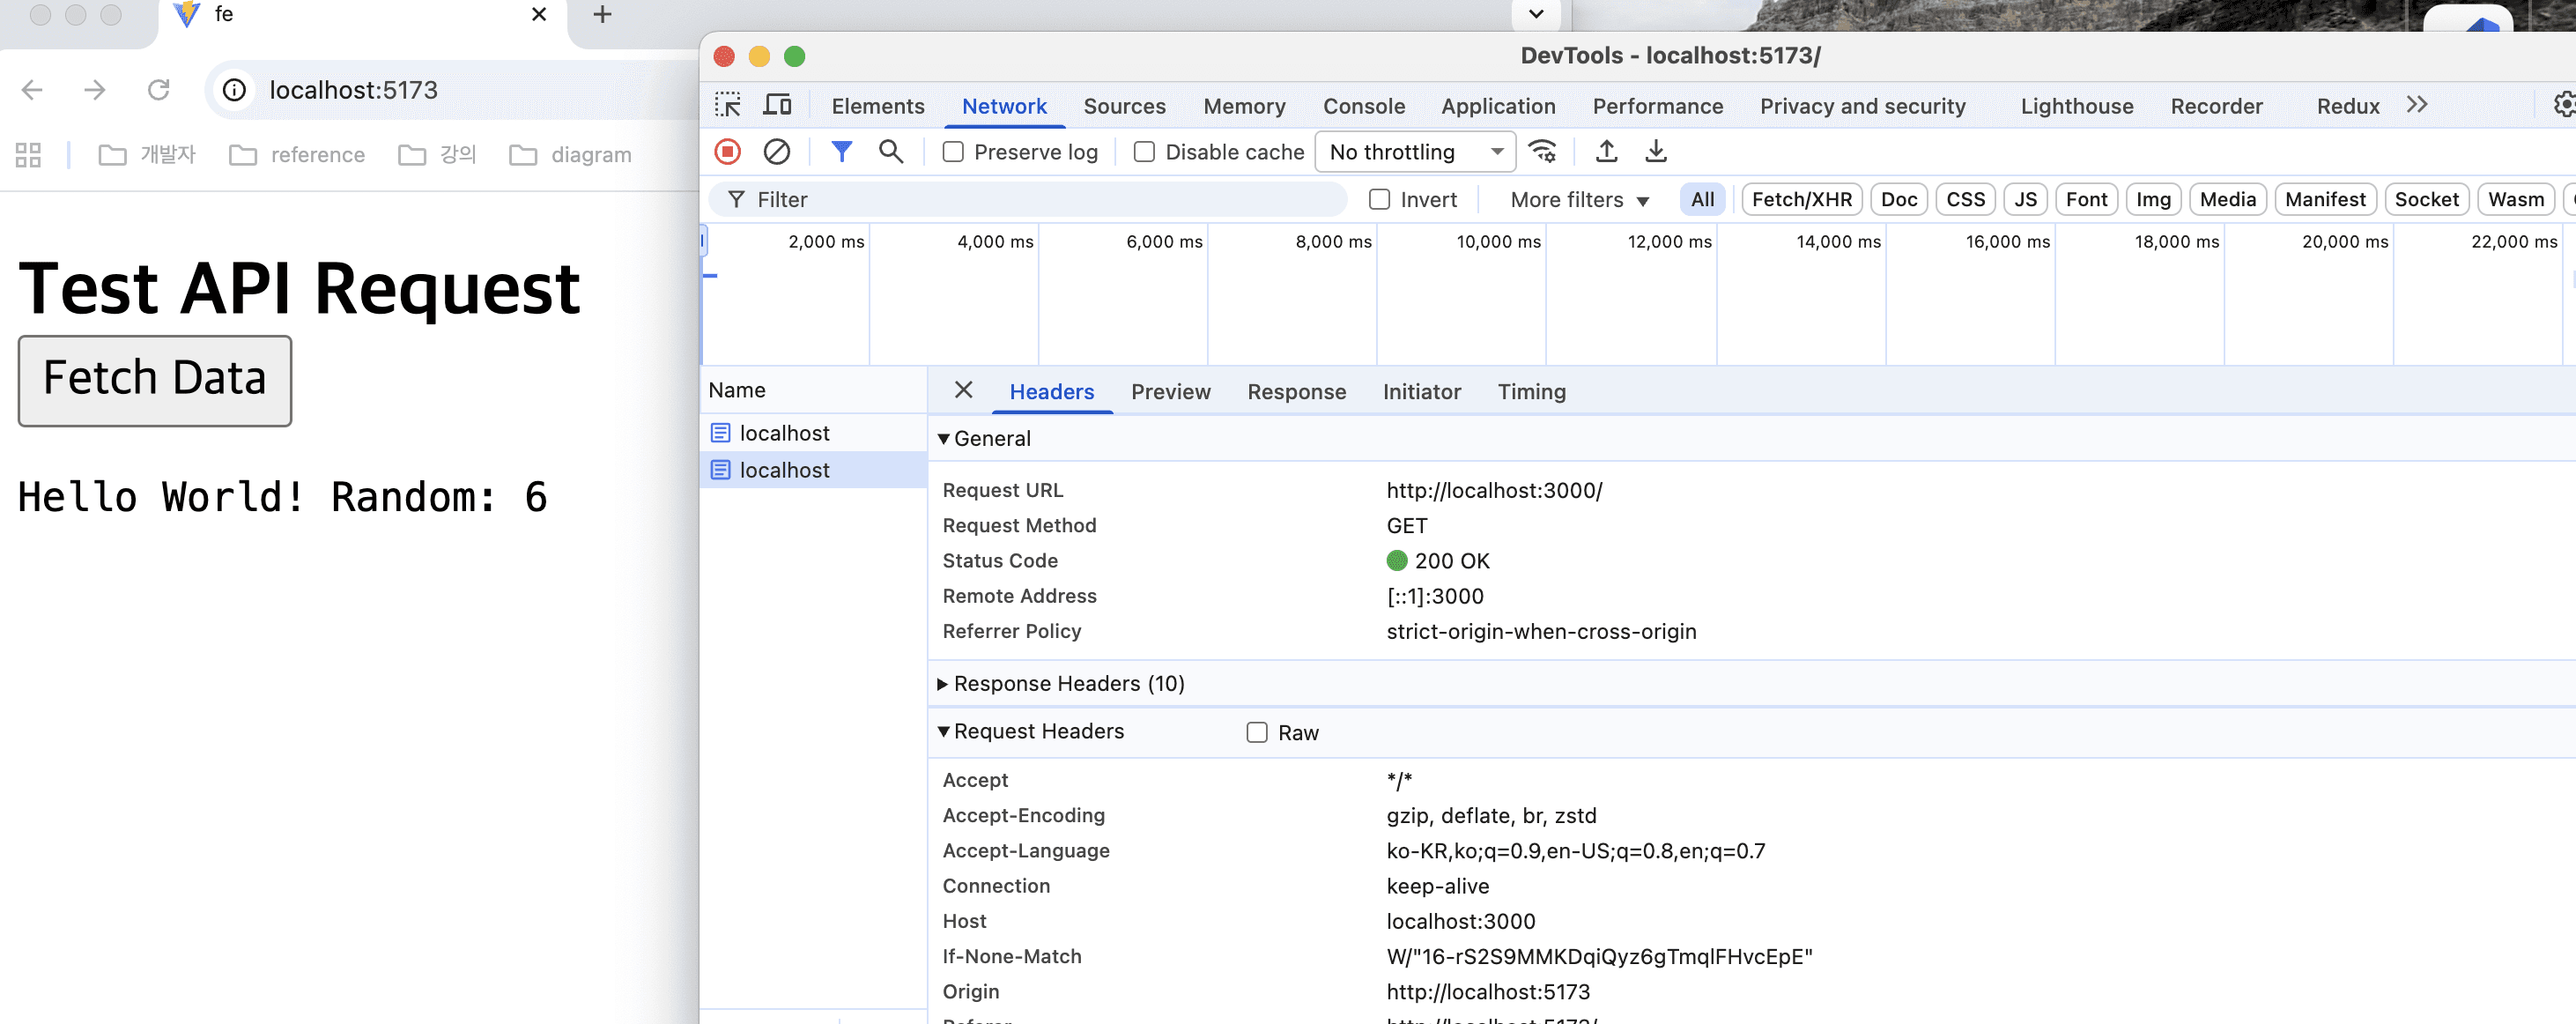Enable Preserve log checkbox
The image size is (2576, 1024).
coord(953,152)
